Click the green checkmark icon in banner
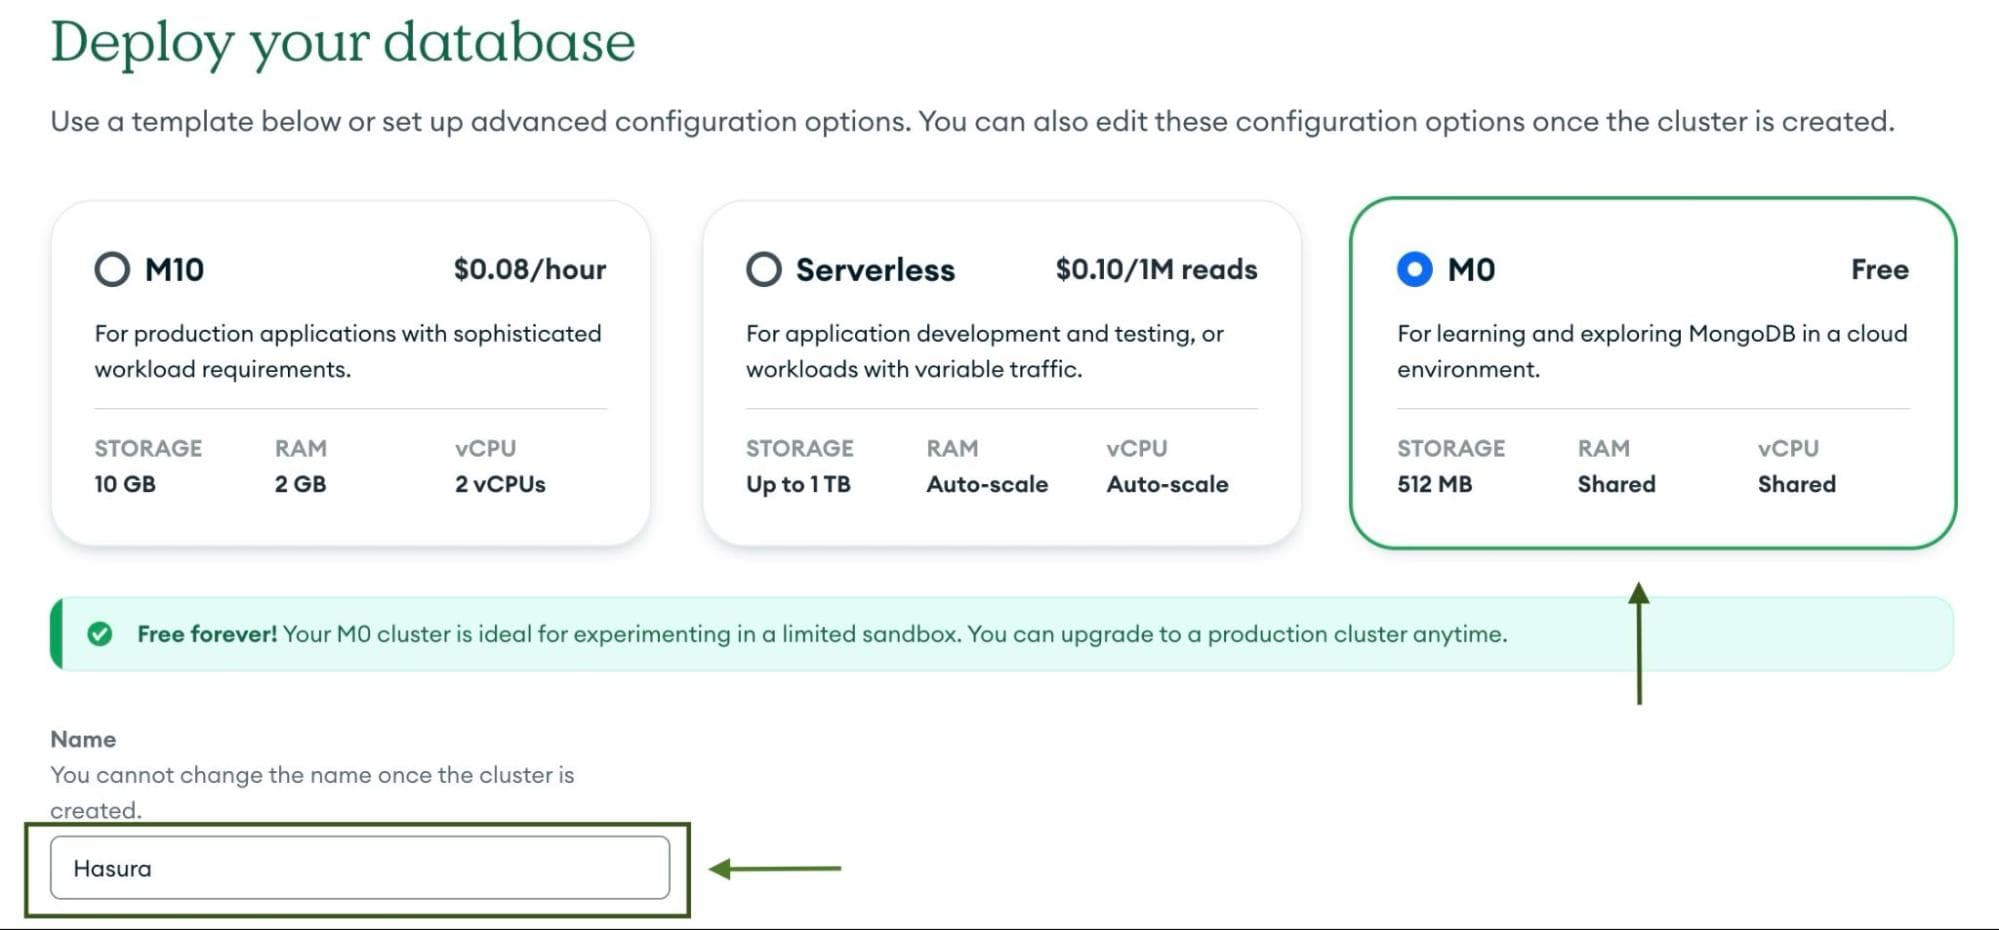Image resolution: width=1999 pixels, height=930 pixels. click(x=100, y=634)
